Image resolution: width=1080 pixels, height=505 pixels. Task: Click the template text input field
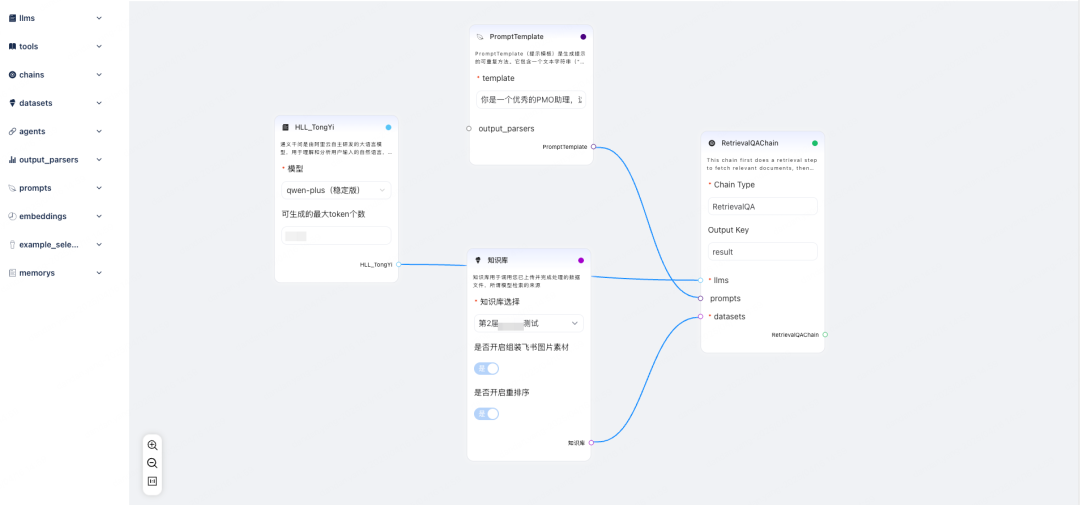(x=531, y=100)
